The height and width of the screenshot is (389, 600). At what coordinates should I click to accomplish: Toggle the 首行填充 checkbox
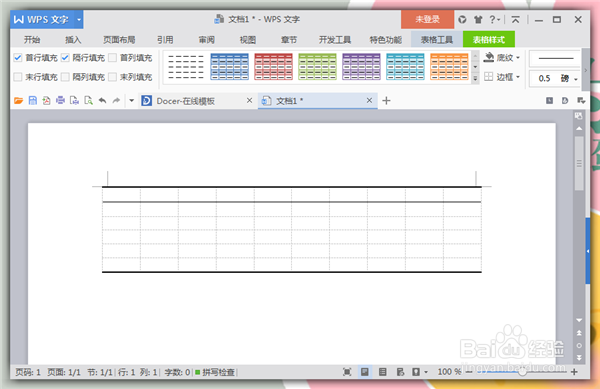[18, 58]
